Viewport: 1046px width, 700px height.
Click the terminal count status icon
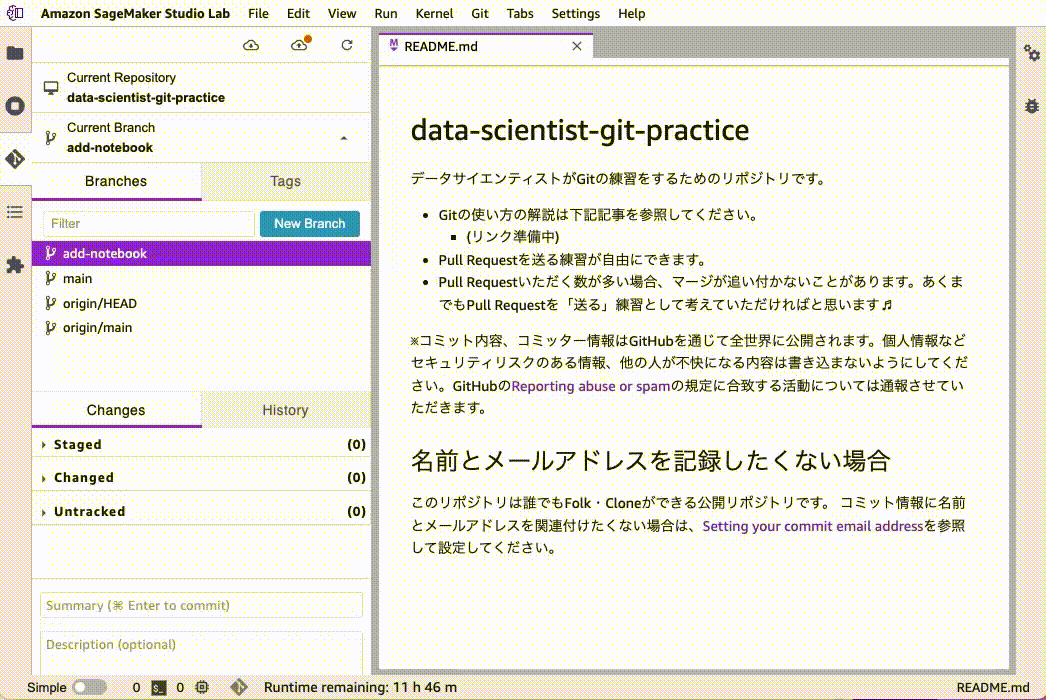coord(159,687)
